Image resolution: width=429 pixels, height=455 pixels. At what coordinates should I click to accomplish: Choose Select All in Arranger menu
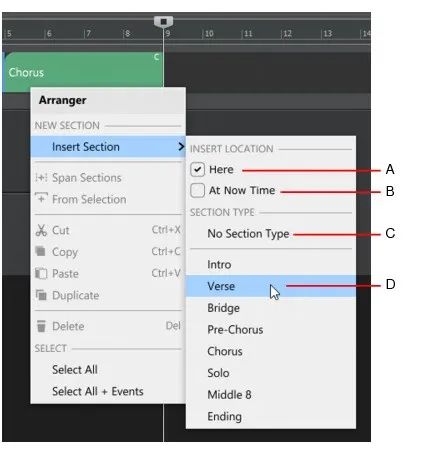[x=75, y=369]
